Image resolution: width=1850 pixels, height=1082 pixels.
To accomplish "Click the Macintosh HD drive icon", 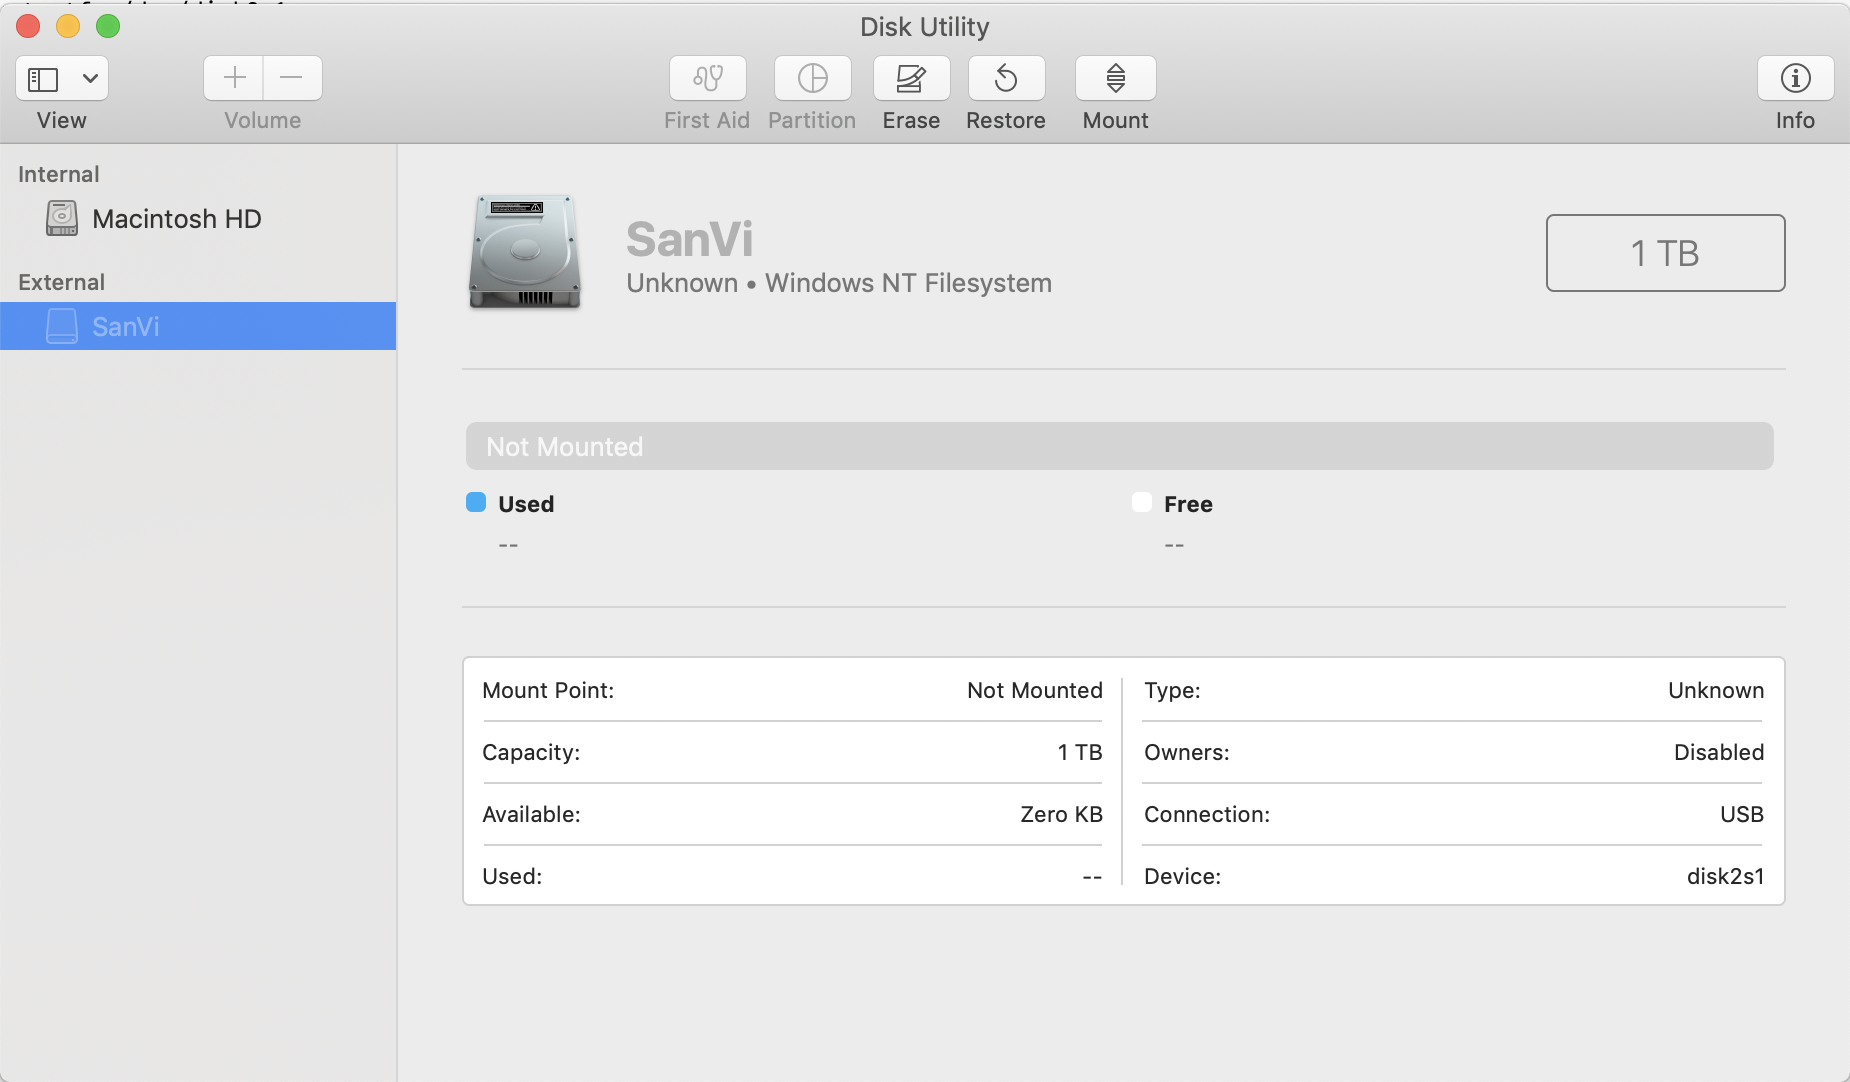I will (62, 218).
